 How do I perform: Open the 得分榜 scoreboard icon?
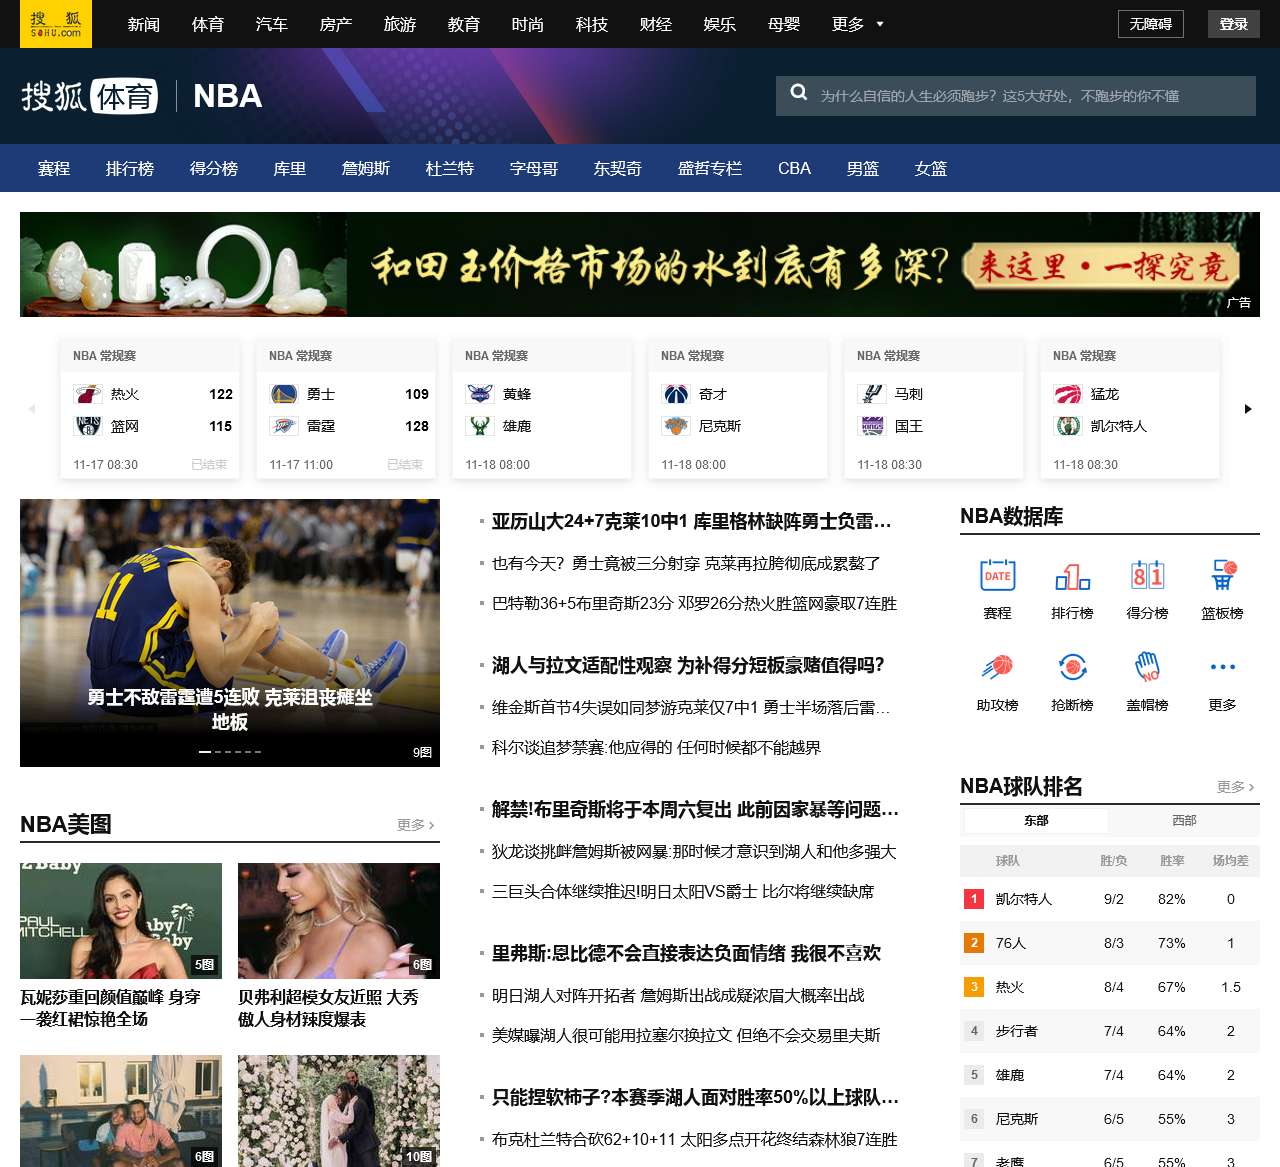click(x=1147, y=577)
